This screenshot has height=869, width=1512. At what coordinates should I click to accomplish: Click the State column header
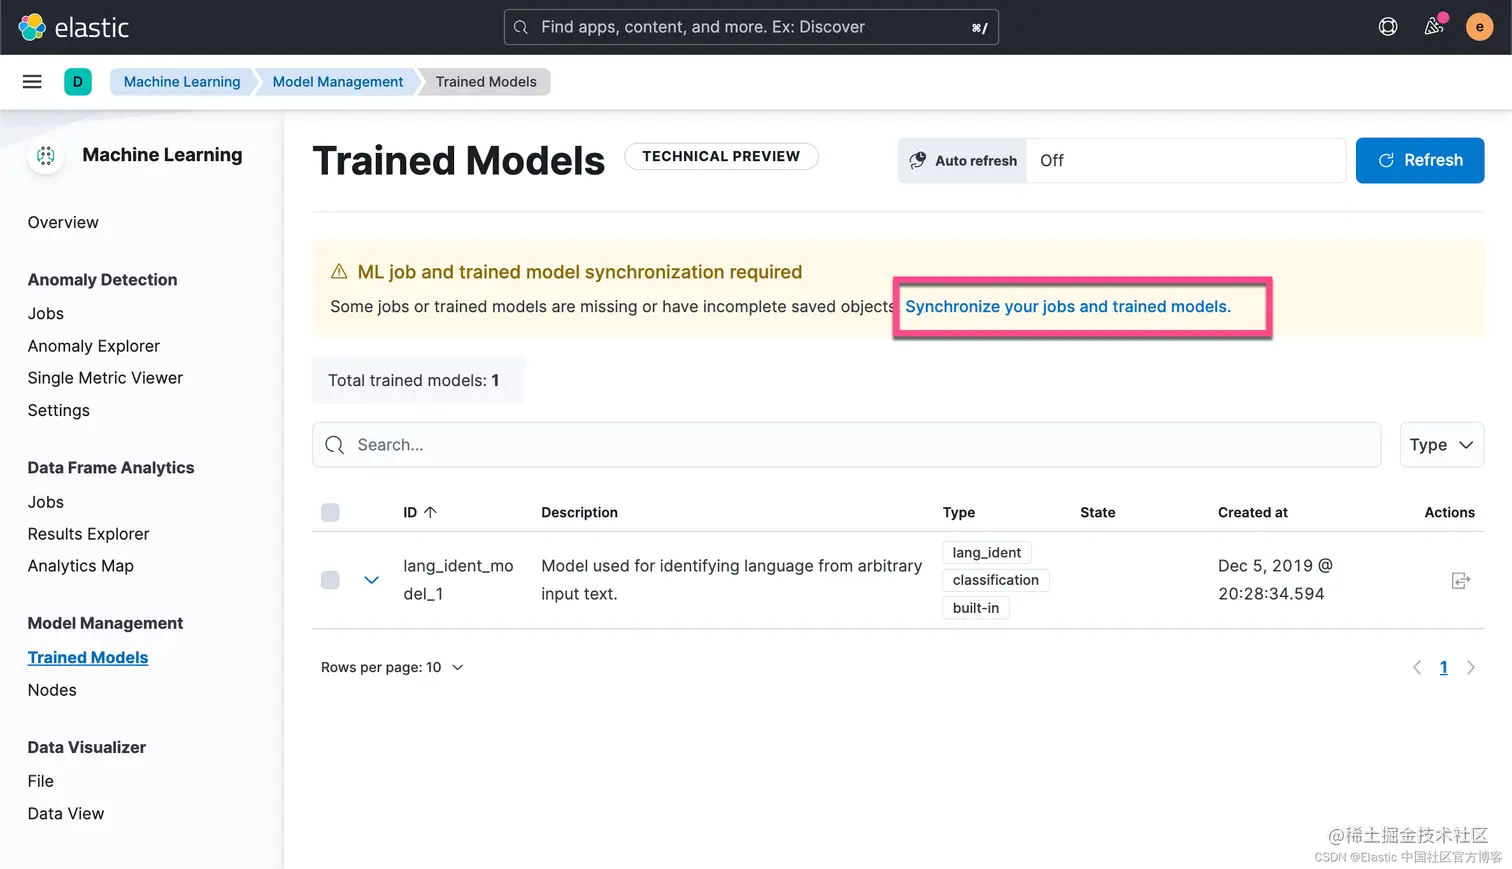tap(1097, 512)
